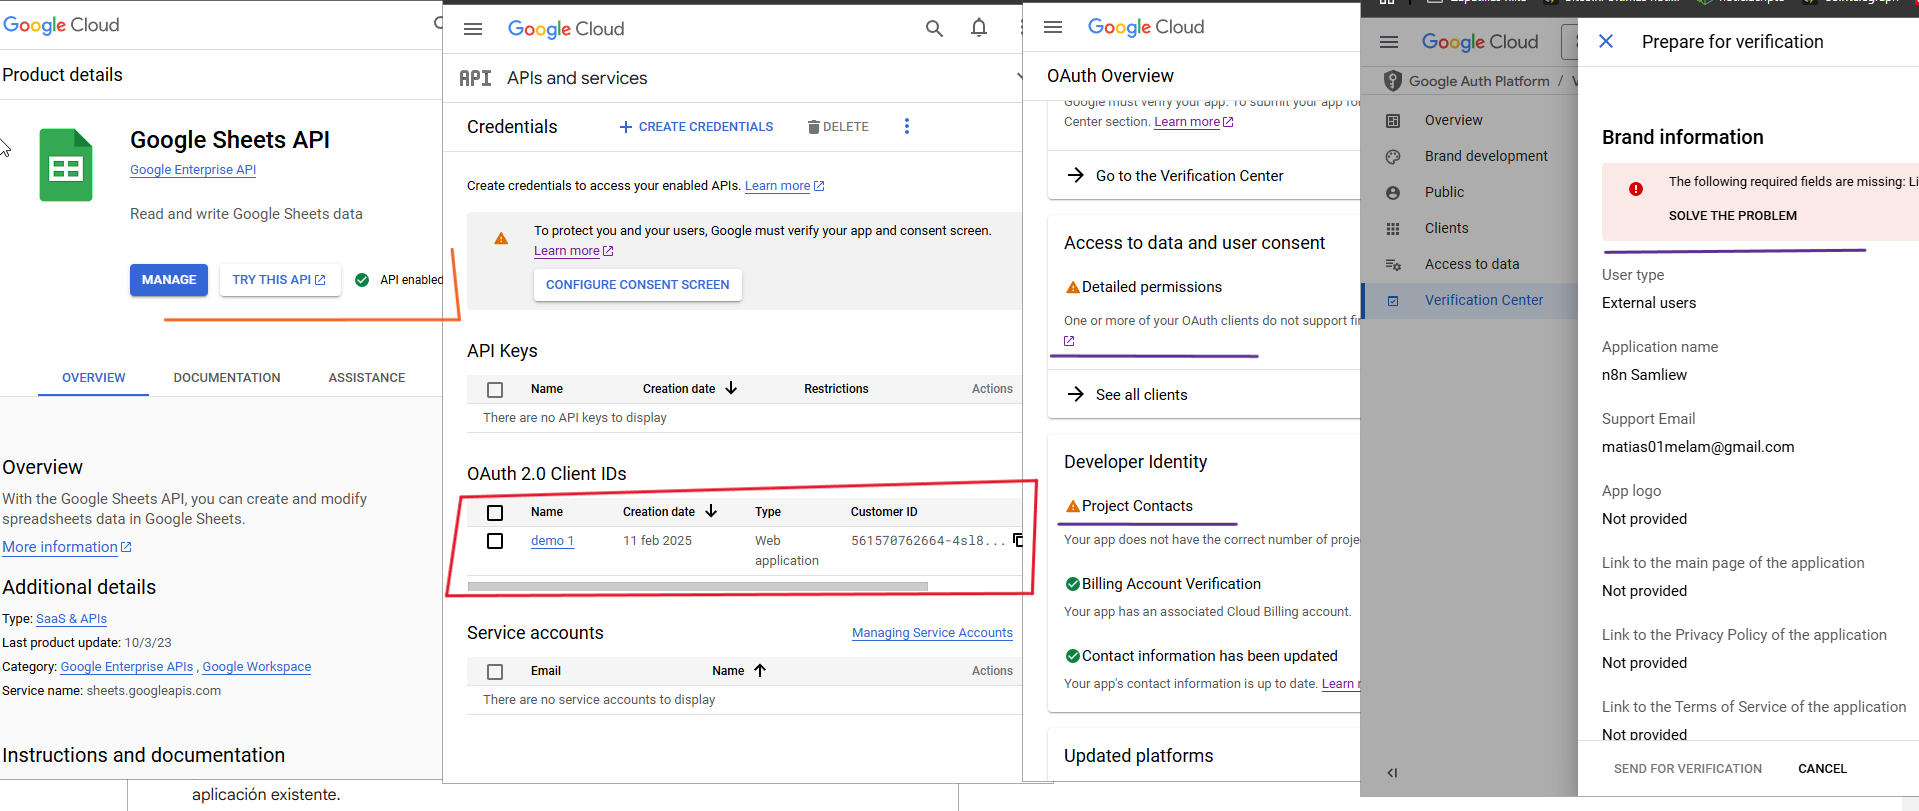The image size is (1919, 811).
Task: Sort Service accounts by Name arrow
Action: [760, 670]
